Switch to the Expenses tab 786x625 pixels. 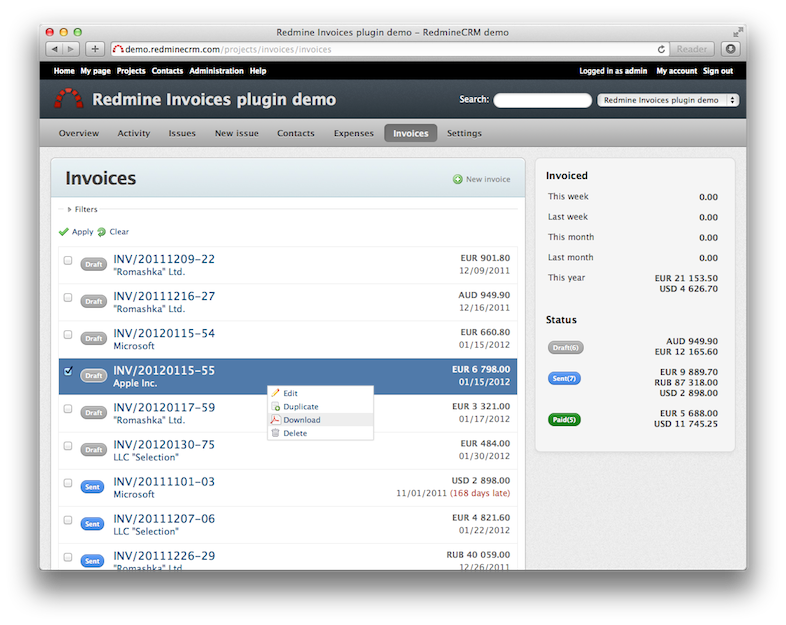353,133
